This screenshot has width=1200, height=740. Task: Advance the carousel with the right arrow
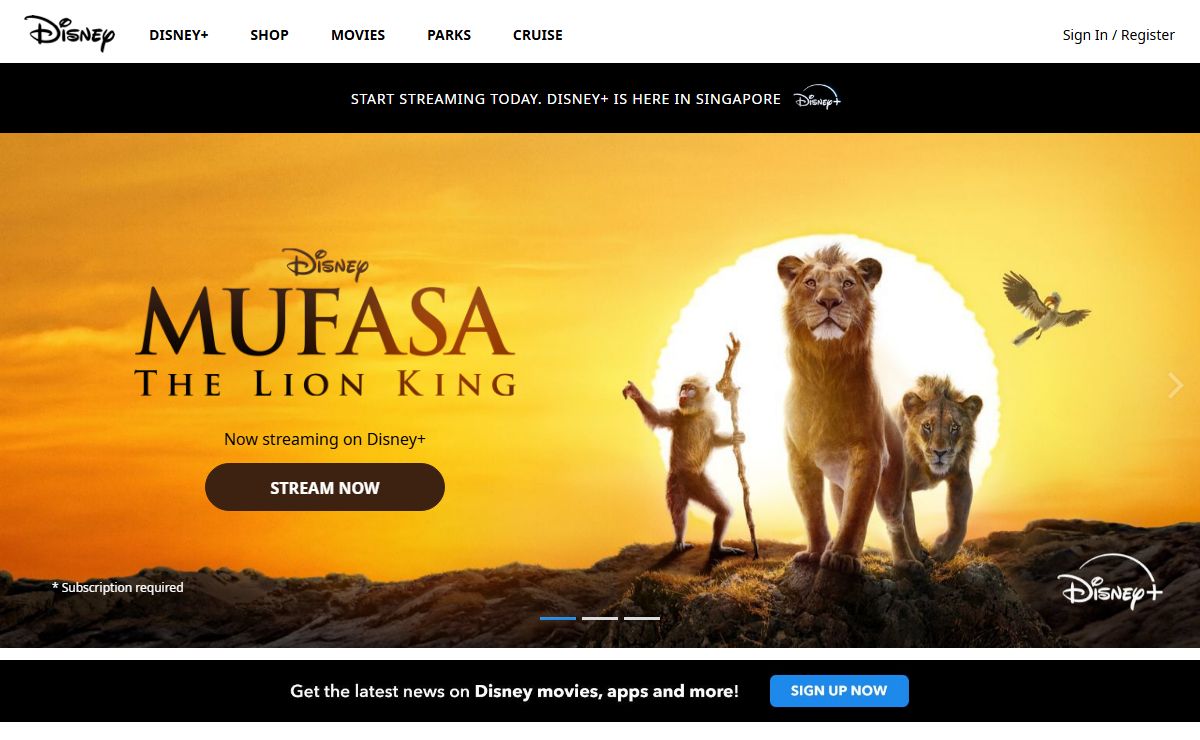tap(1176, 386)
